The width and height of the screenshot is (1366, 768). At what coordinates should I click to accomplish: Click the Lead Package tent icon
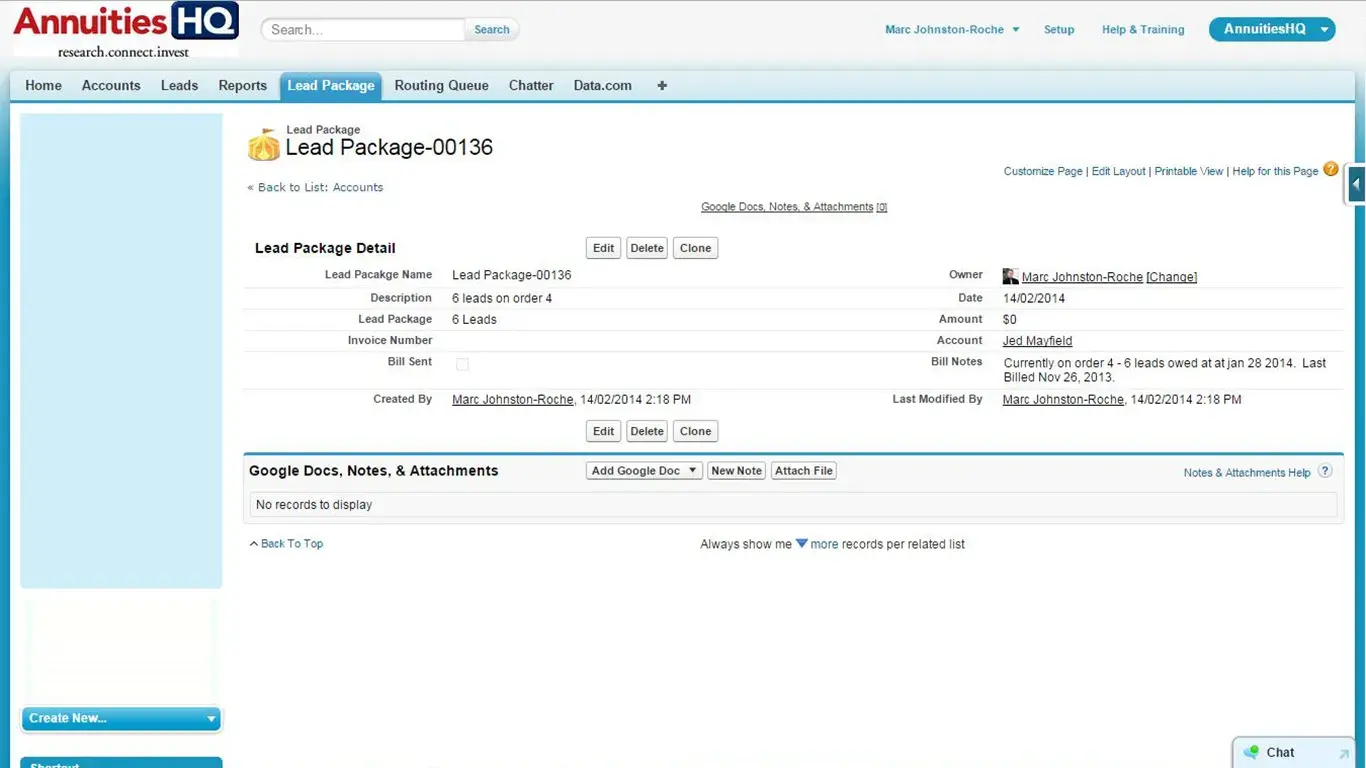pyautogui.click(x=264, y=145)
